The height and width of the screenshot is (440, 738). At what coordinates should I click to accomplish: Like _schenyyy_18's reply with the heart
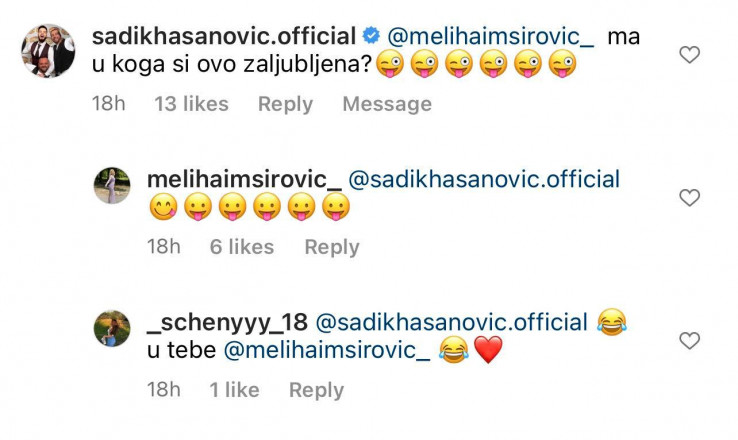pos(690,341)
